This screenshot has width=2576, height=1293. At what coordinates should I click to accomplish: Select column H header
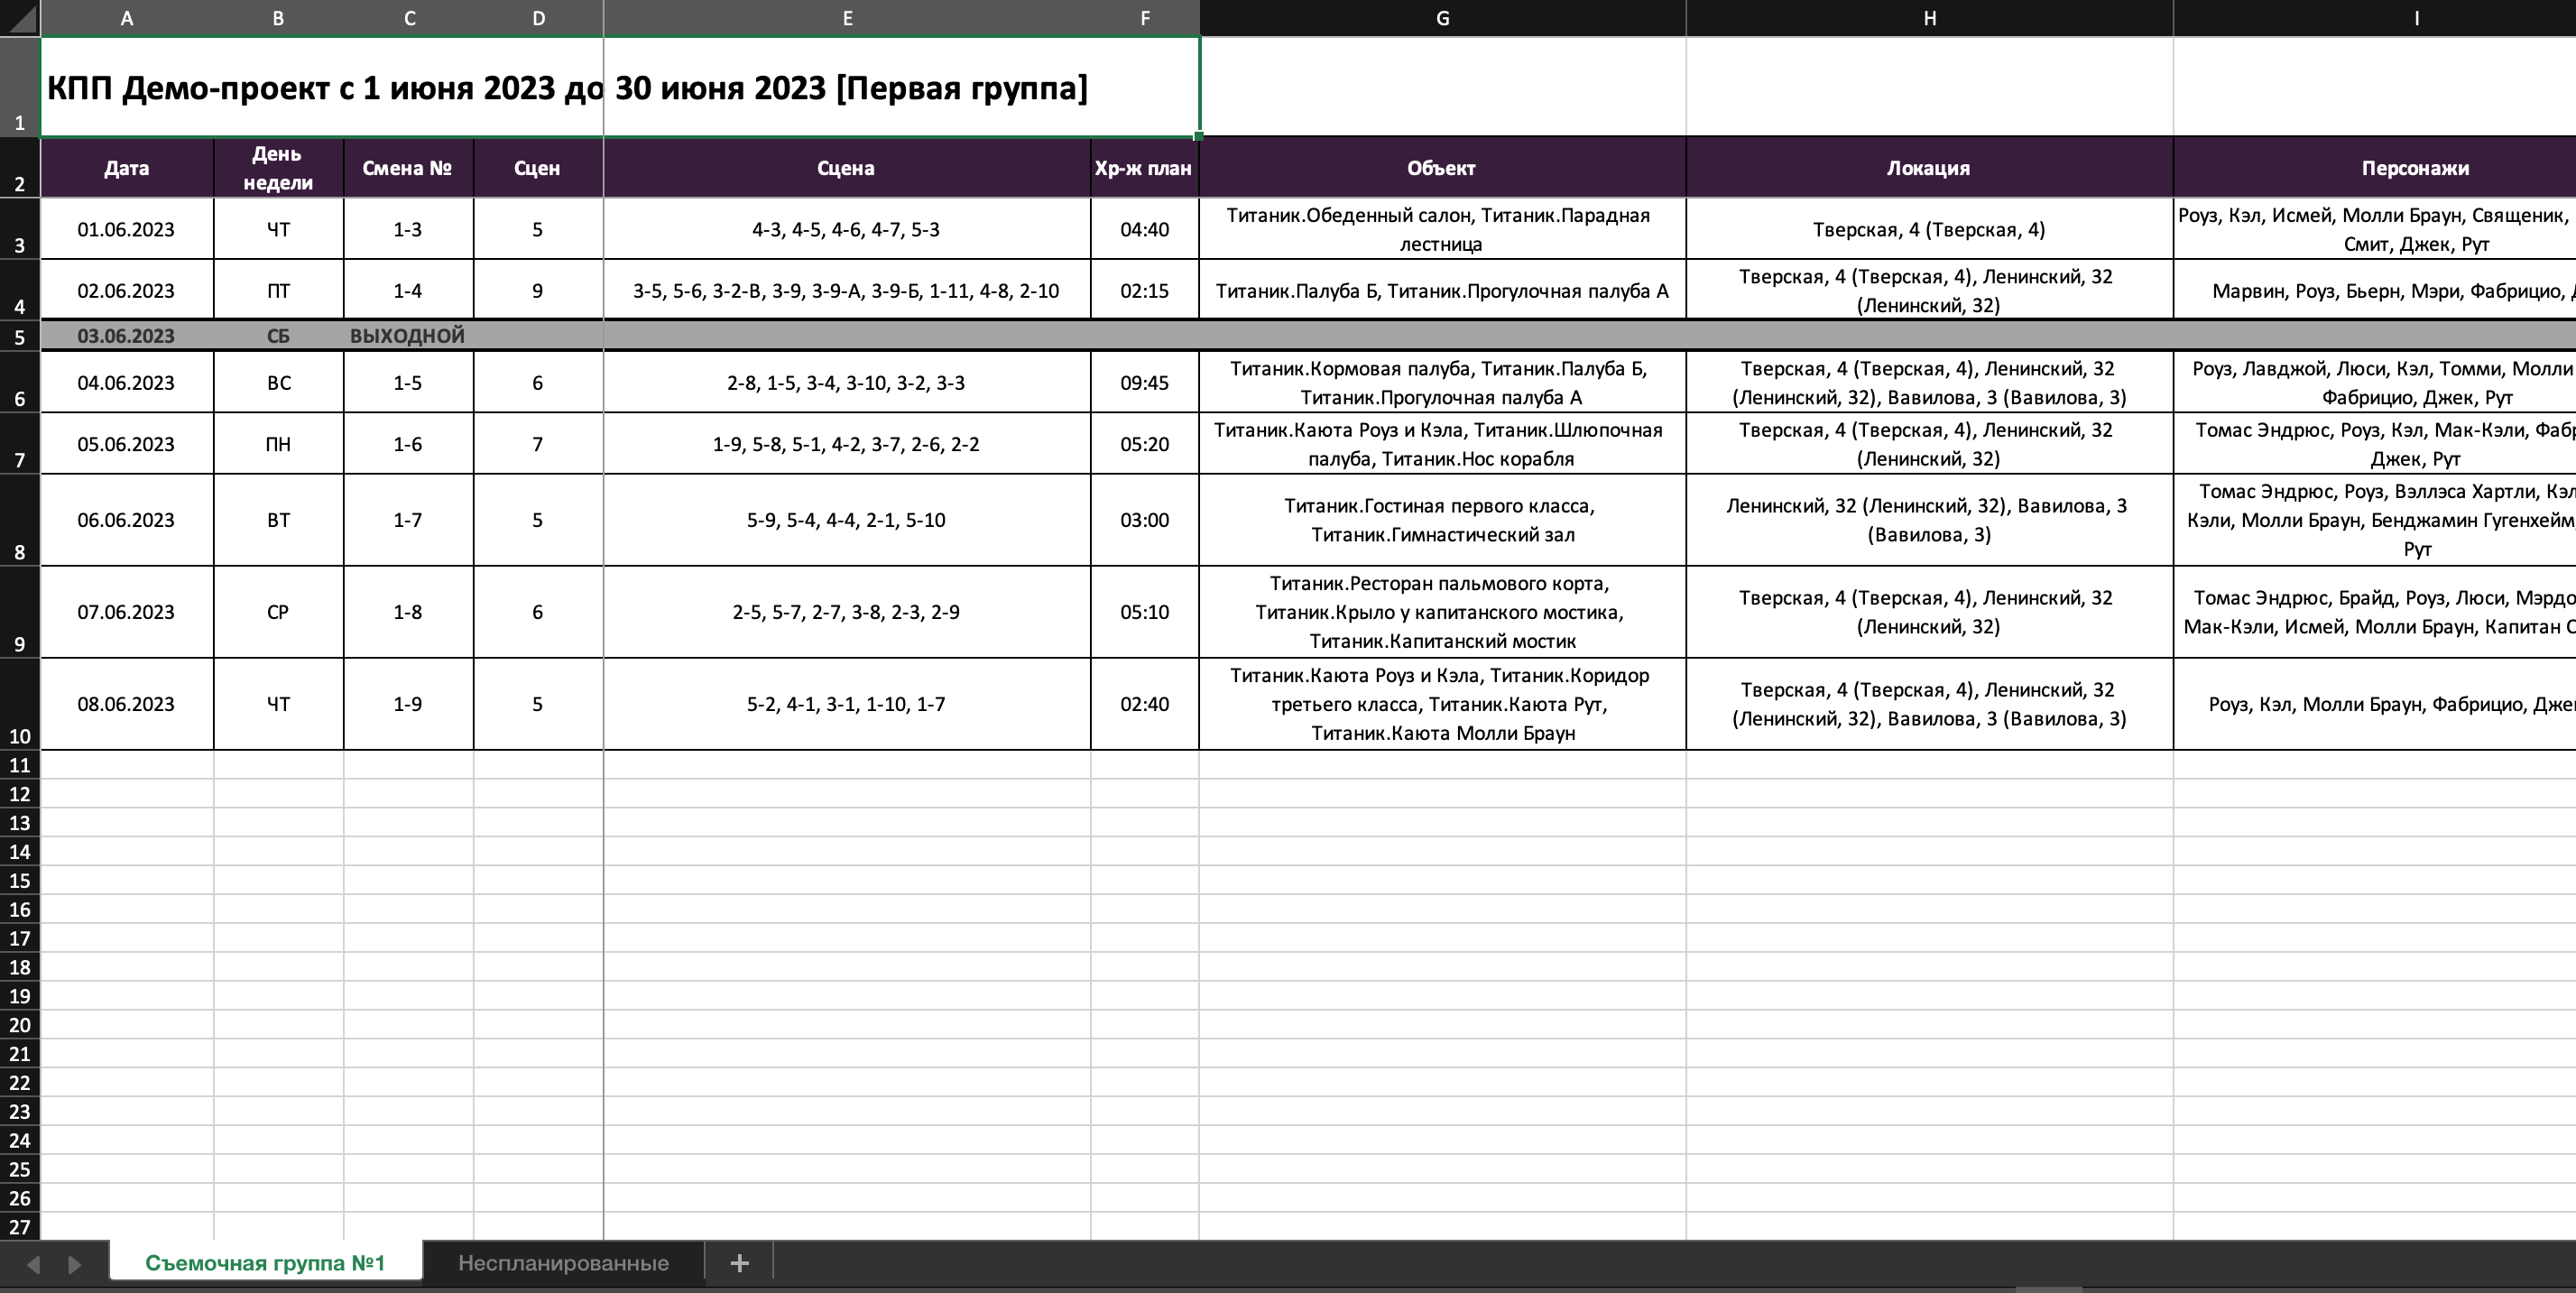1929,18
